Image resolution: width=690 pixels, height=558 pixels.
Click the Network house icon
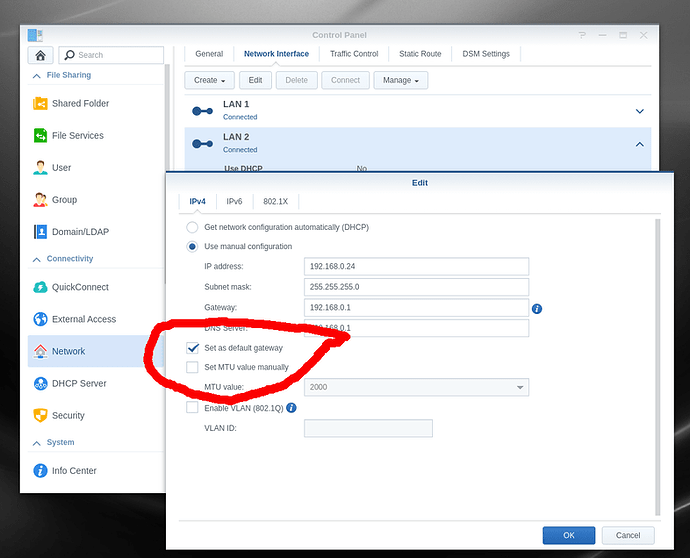click(40, 351)
